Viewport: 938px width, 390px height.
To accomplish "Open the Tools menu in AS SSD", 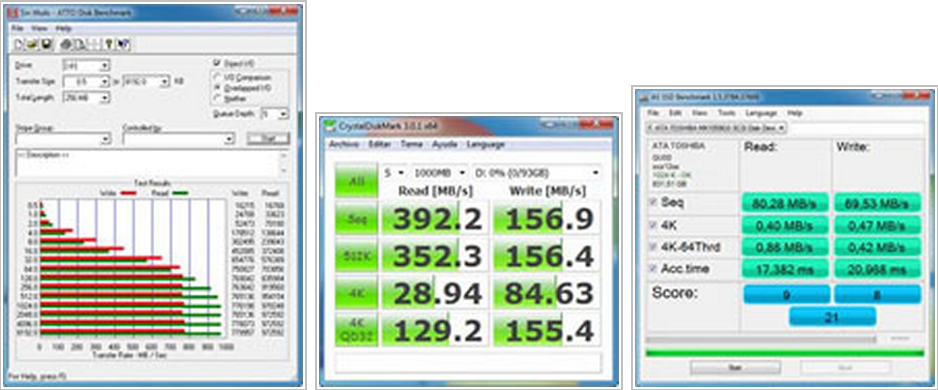I will tap(727, 113).
